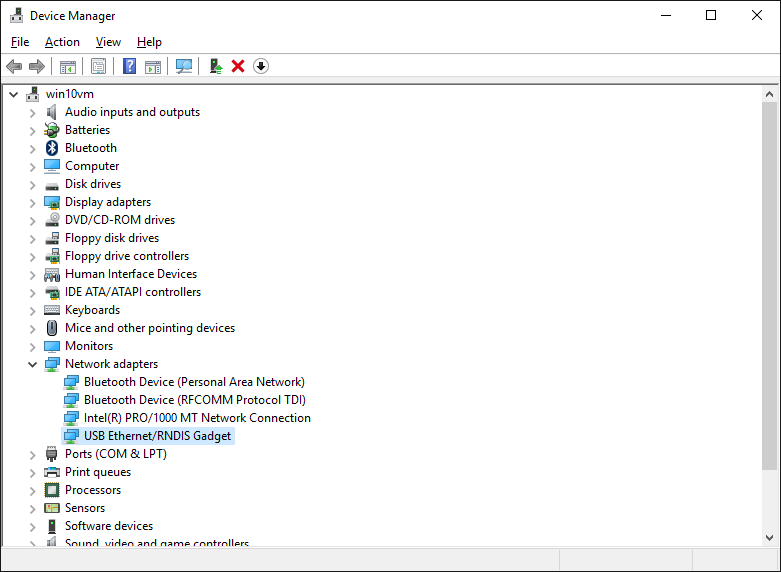Select the Disk drives label
The width and height of the screenshot is (781, 572).
93,184
